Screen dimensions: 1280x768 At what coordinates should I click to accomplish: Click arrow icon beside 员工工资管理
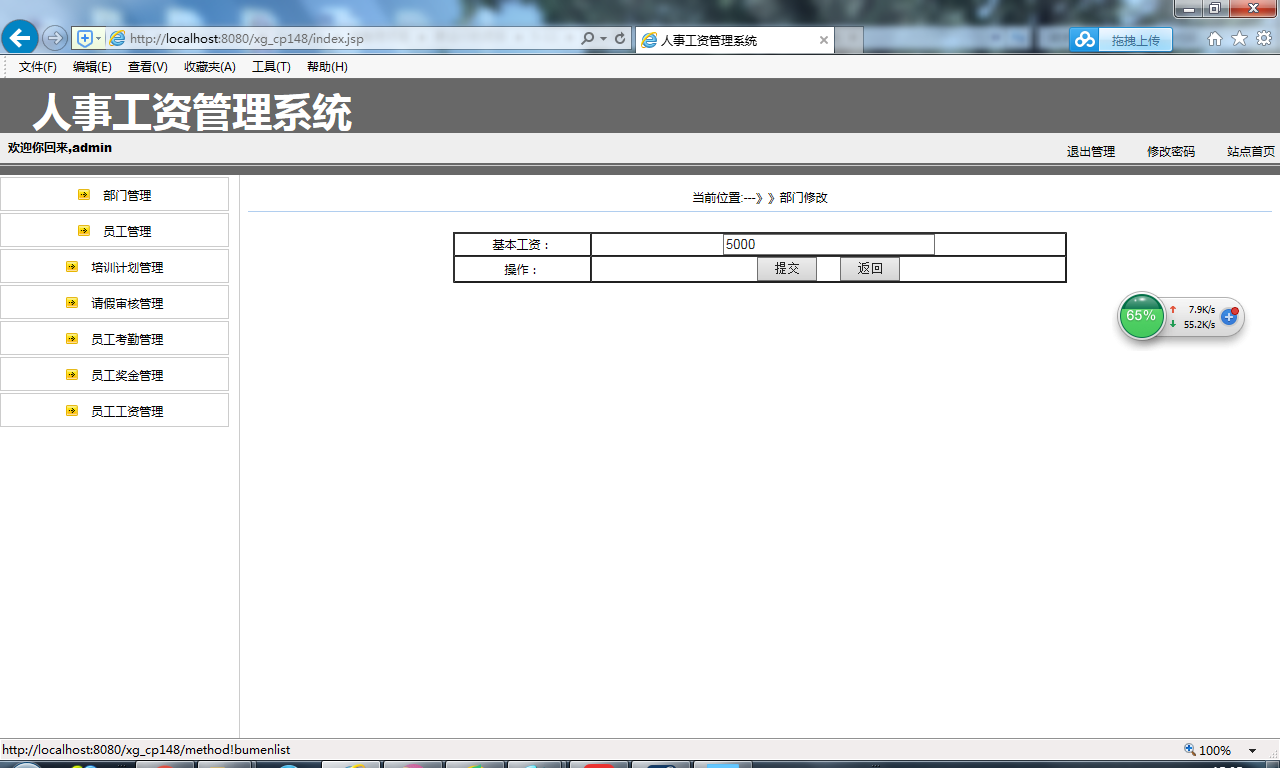pos(72,411)
